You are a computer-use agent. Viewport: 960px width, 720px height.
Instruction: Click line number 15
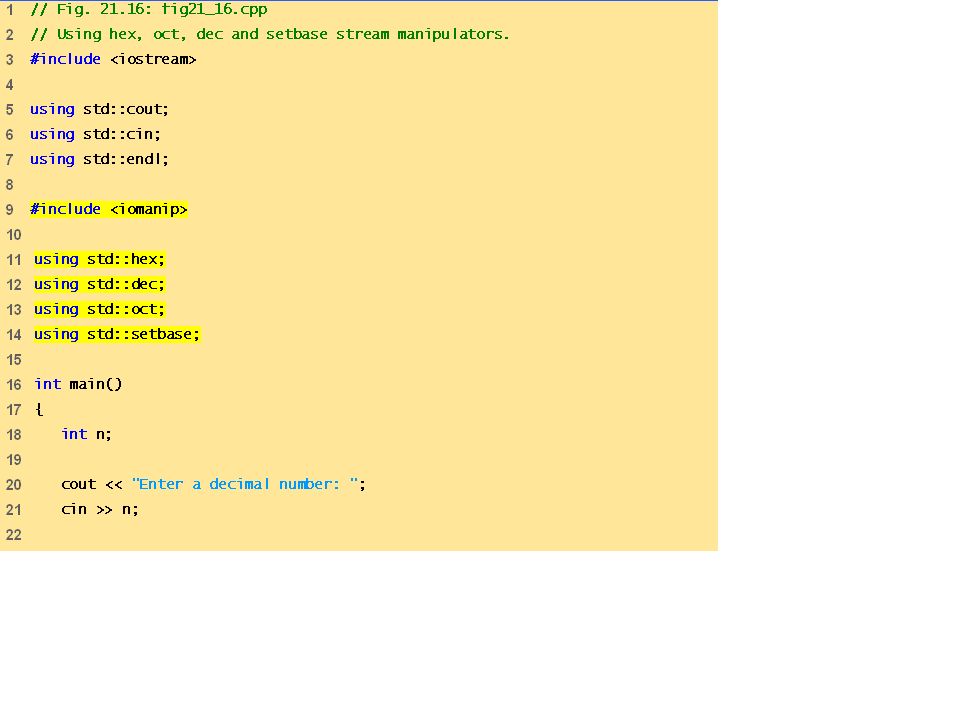[x=13, y=360]
